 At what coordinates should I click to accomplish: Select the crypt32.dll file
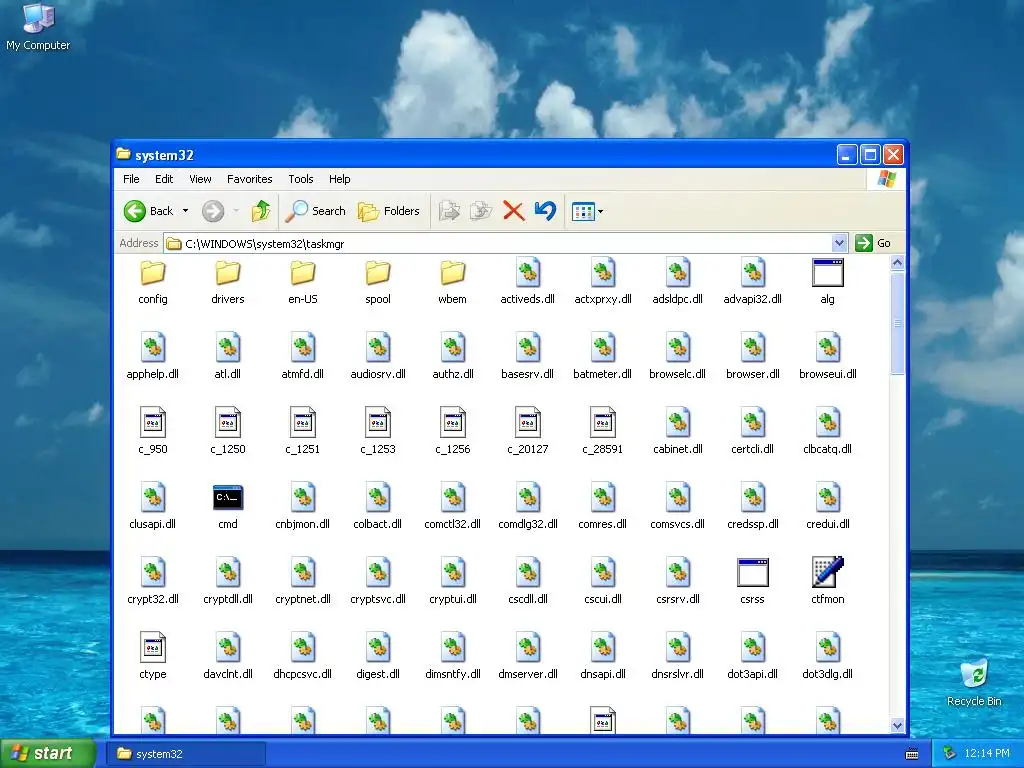click(x=153, y=583)
